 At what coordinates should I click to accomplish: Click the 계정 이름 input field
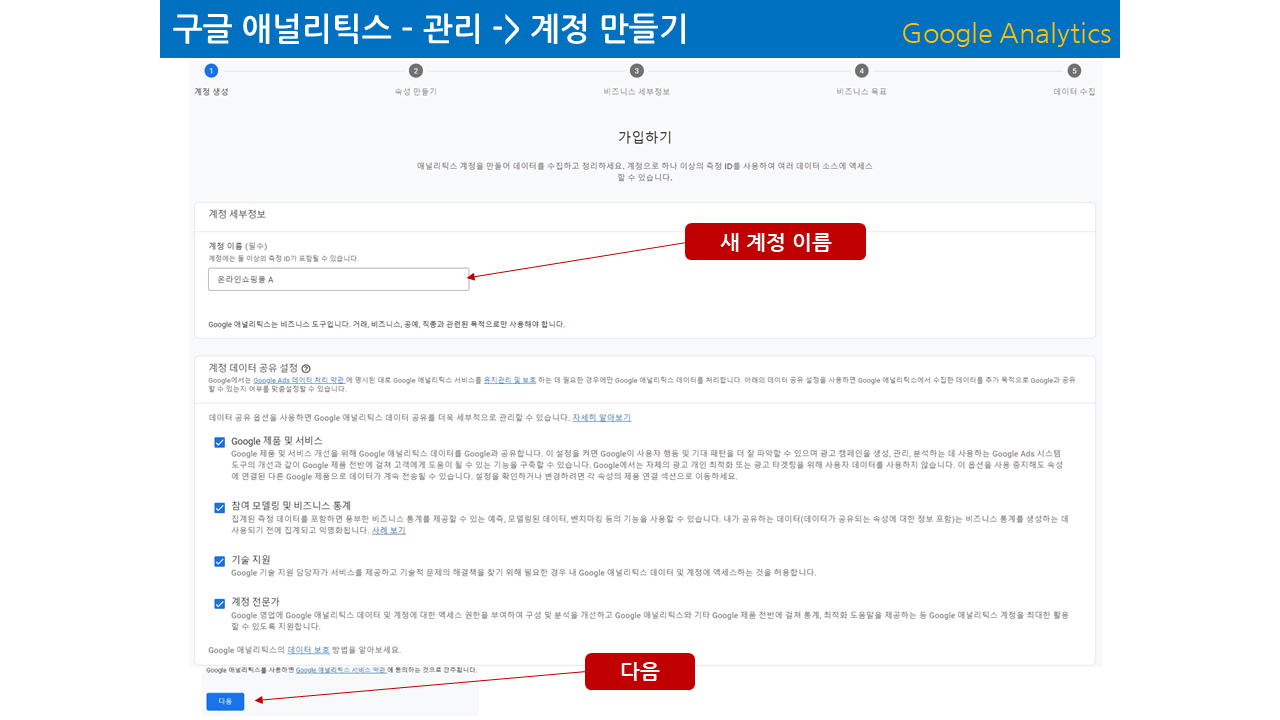(338, 280)
